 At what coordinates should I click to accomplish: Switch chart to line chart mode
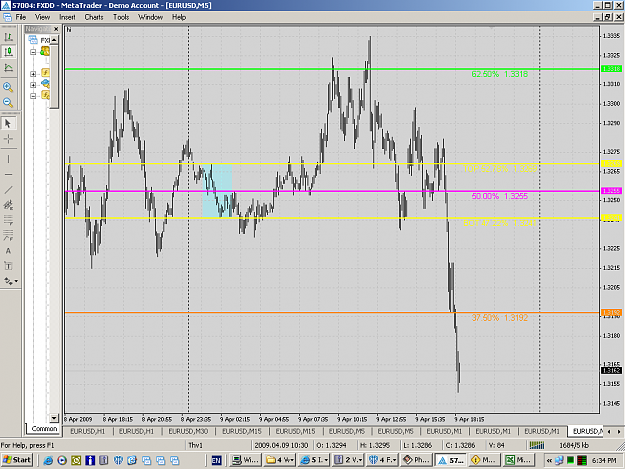click(x=8, y=68)
